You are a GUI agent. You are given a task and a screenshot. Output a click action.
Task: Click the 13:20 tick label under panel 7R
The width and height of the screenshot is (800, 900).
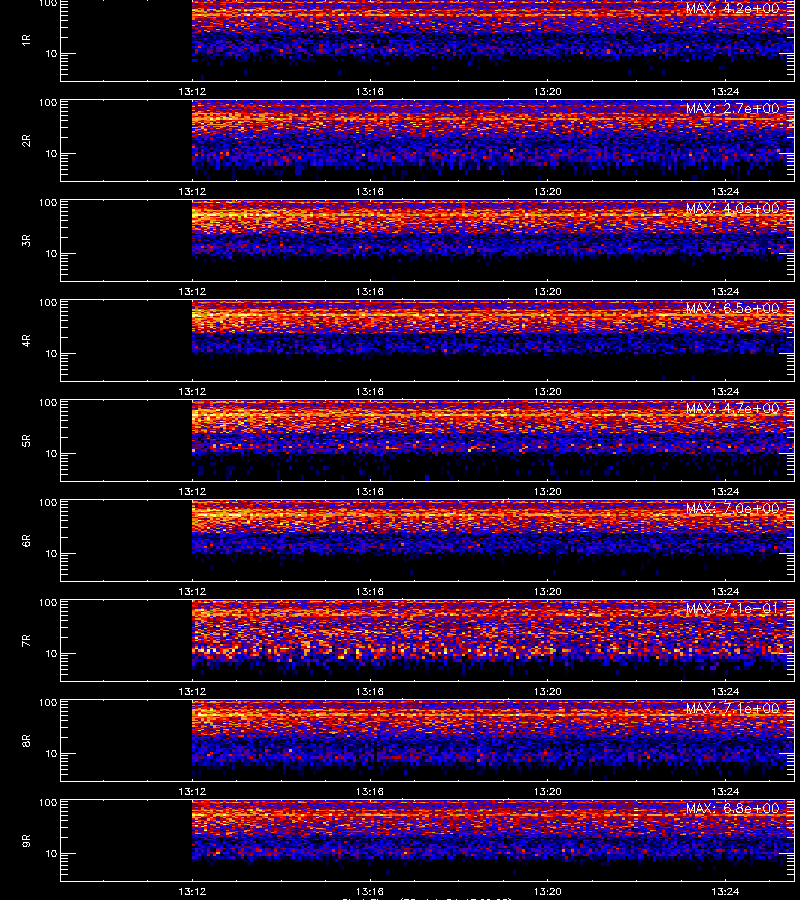point(547,692)
